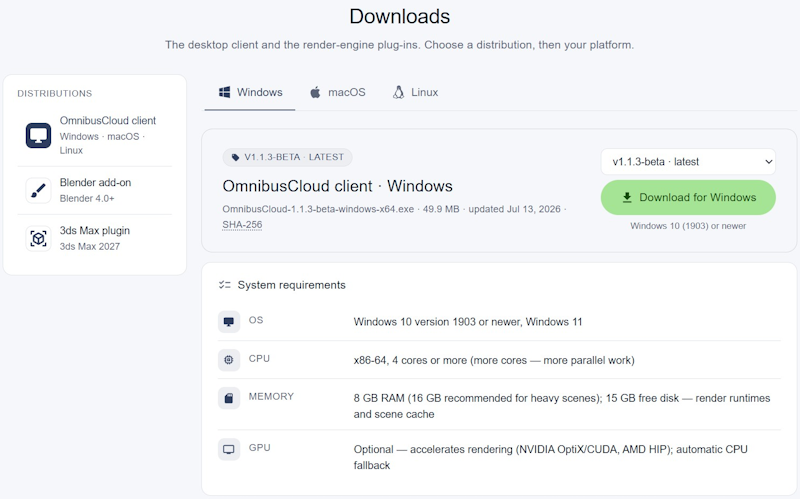Select OmnibusCloud client distribution

click(x=95, y=135)
